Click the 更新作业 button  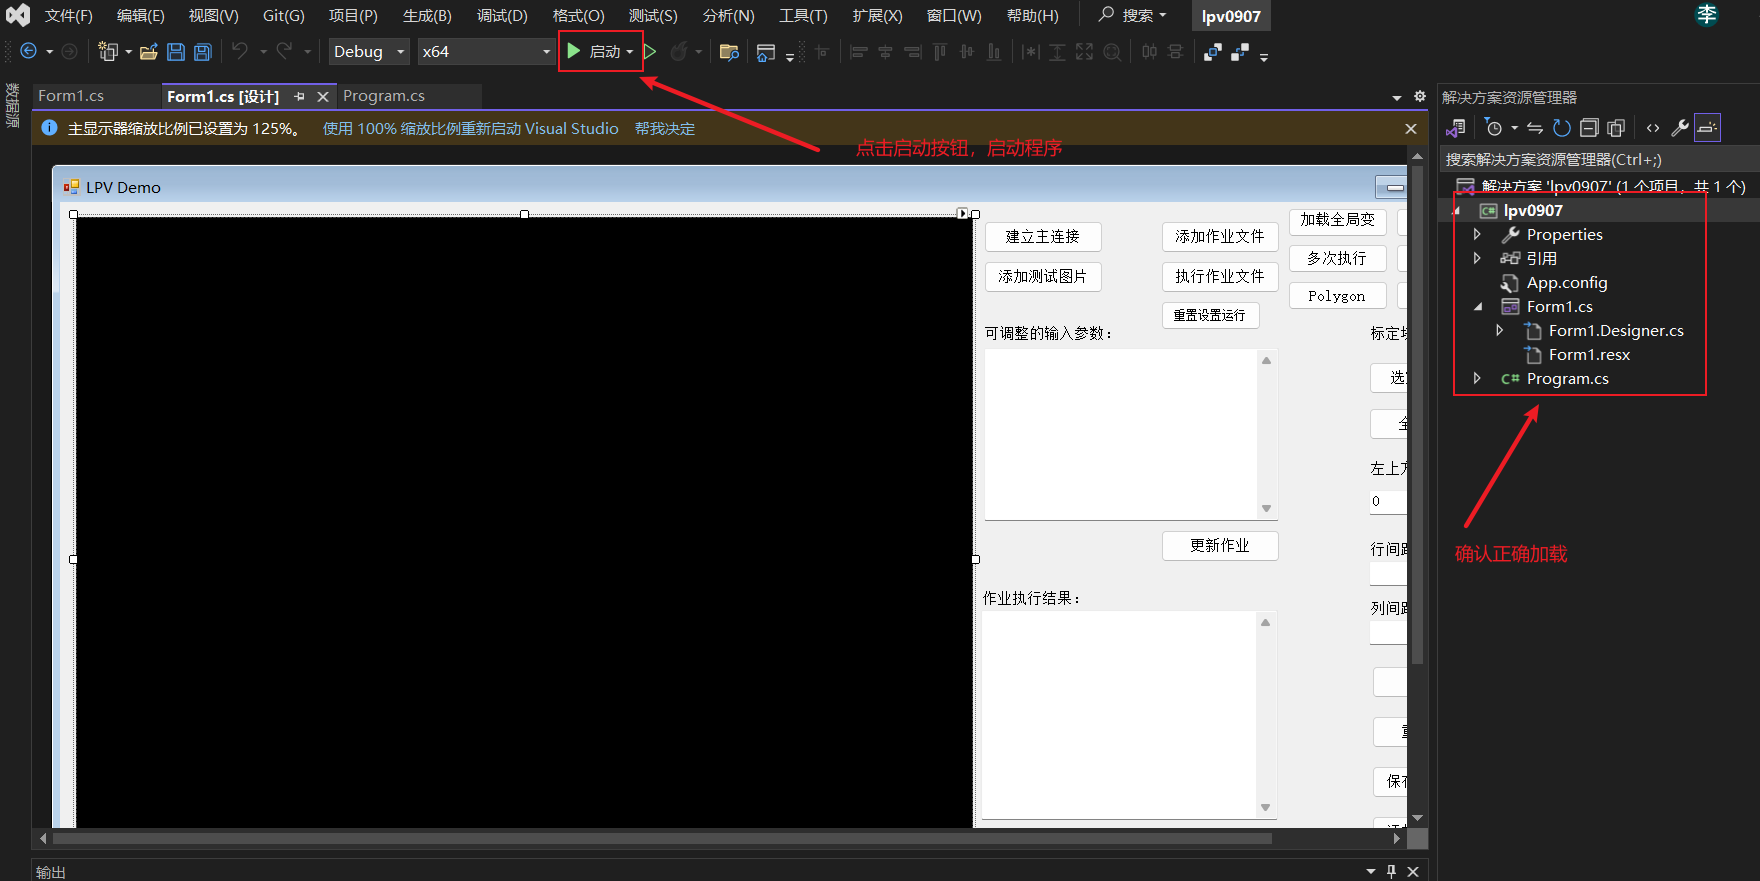pyautogui.click(x=1220, y=546)
